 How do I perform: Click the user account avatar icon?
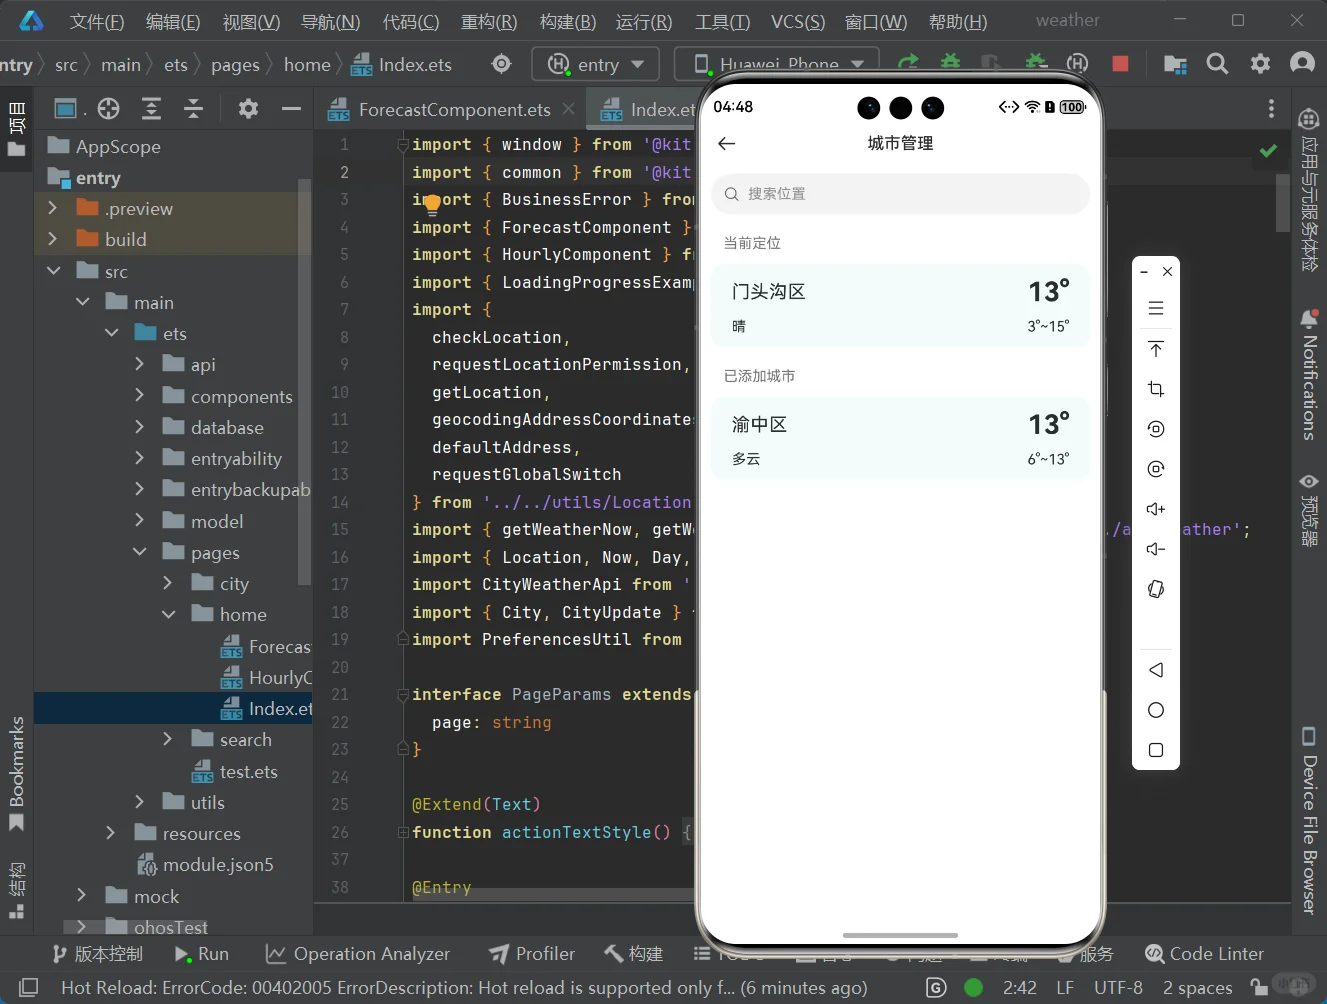(x=1302, y=64)
